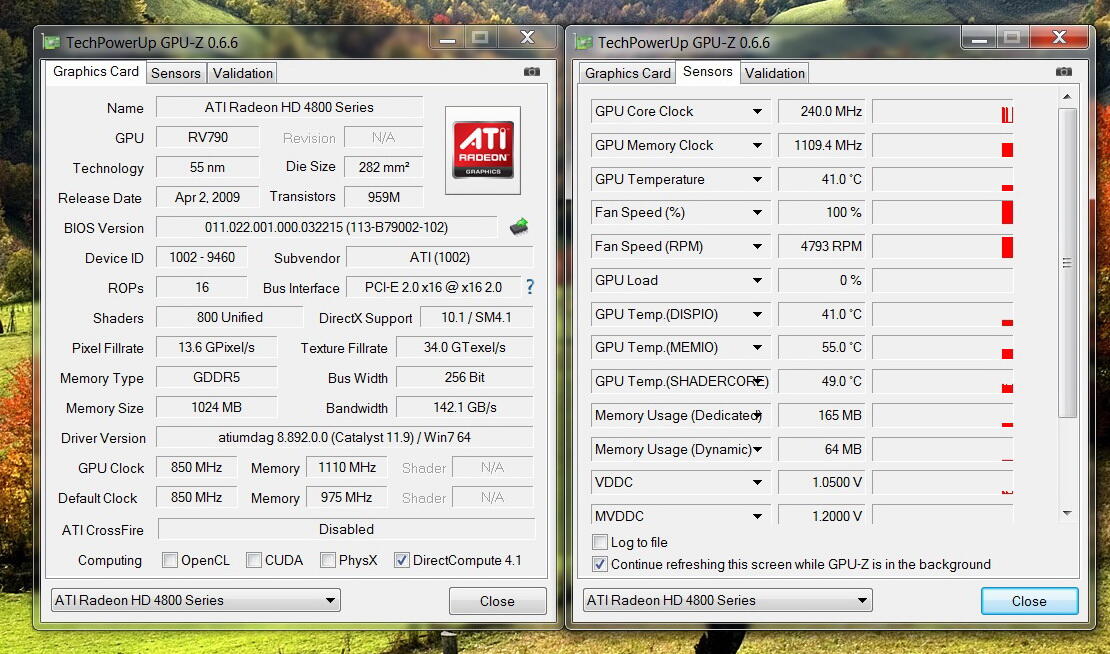Click the 4793 RPM fan speed reading
The width and height of the screenshot is (1110, 654).
822,246
